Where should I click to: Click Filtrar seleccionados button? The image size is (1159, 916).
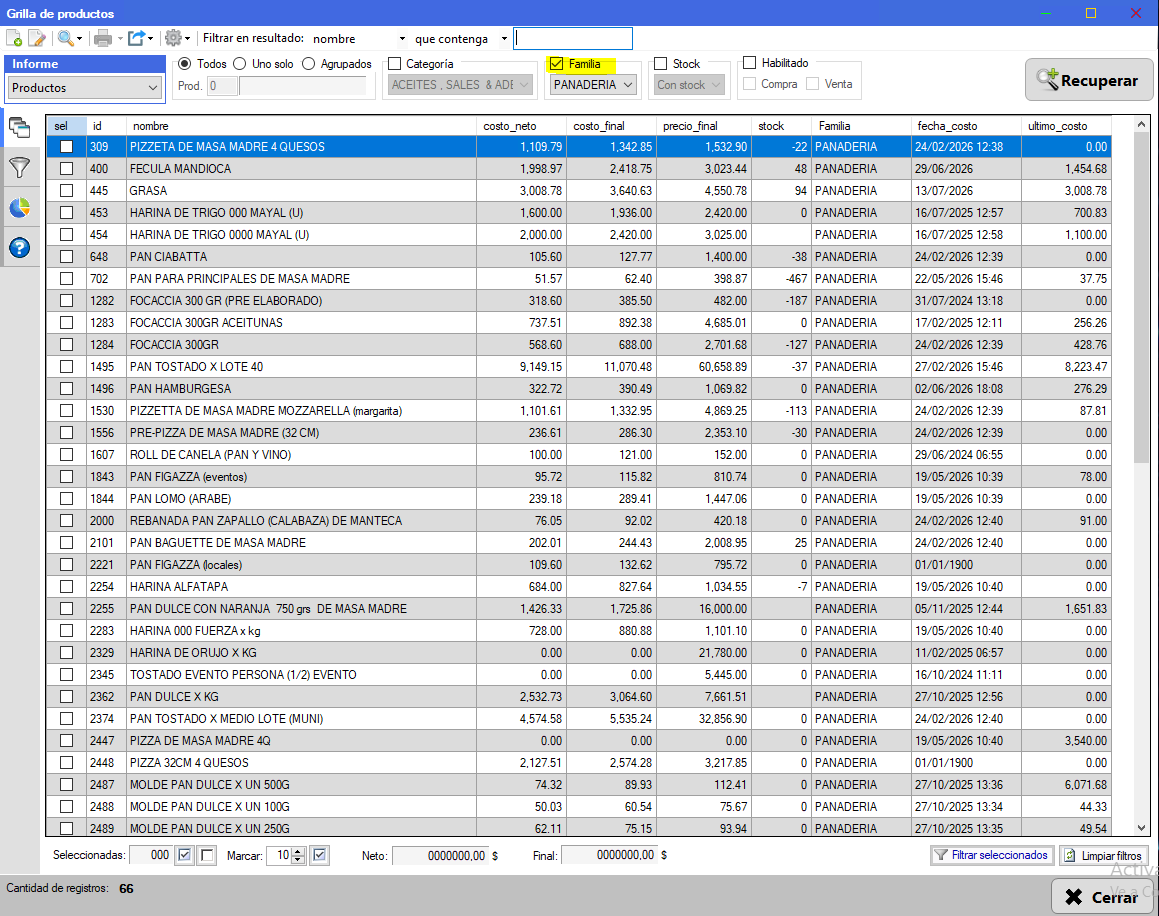(x=991, y=855)
